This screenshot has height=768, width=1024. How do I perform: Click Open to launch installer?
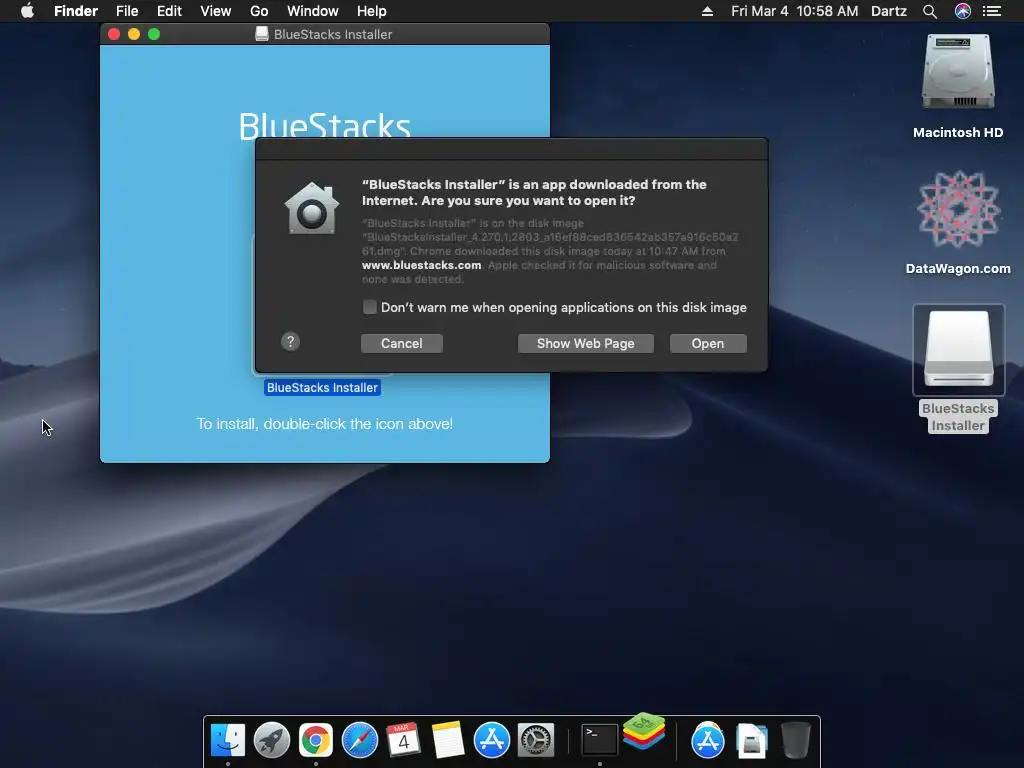point(708,344)
